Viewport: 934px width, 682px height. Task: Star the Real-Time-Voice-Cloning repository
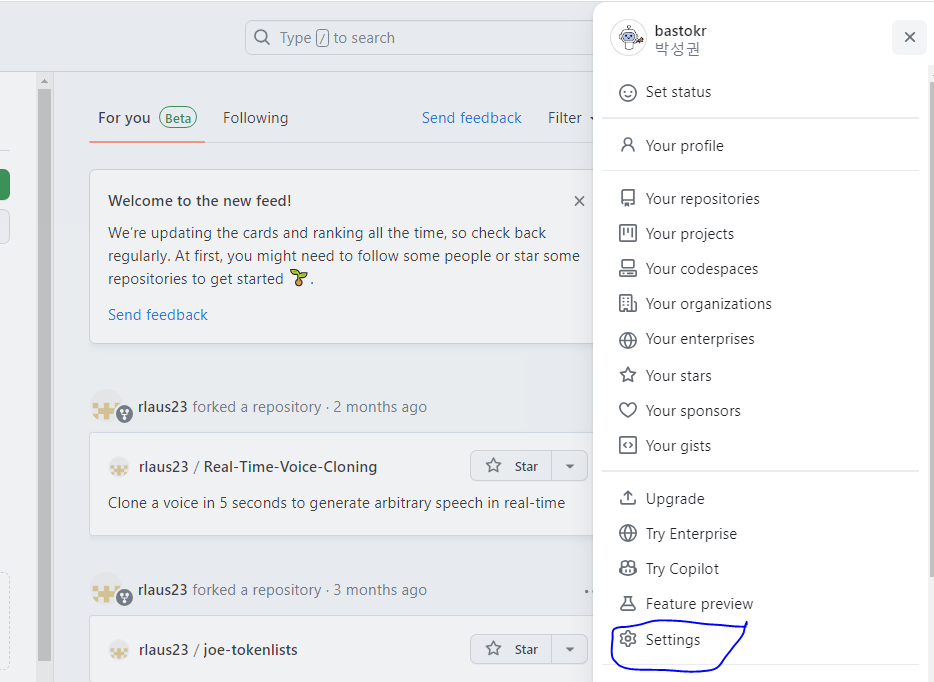[511, 466]
